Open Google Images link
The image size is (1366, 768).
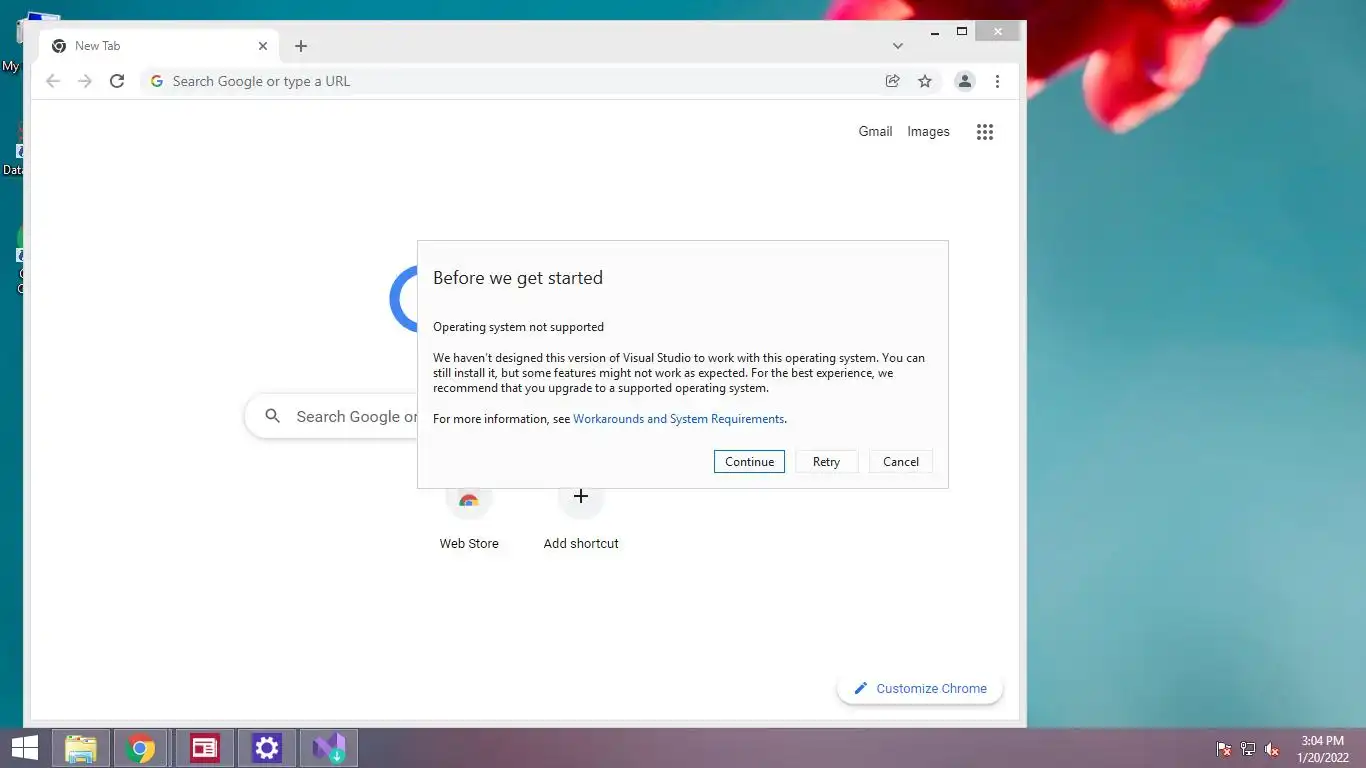coord(928,131)
